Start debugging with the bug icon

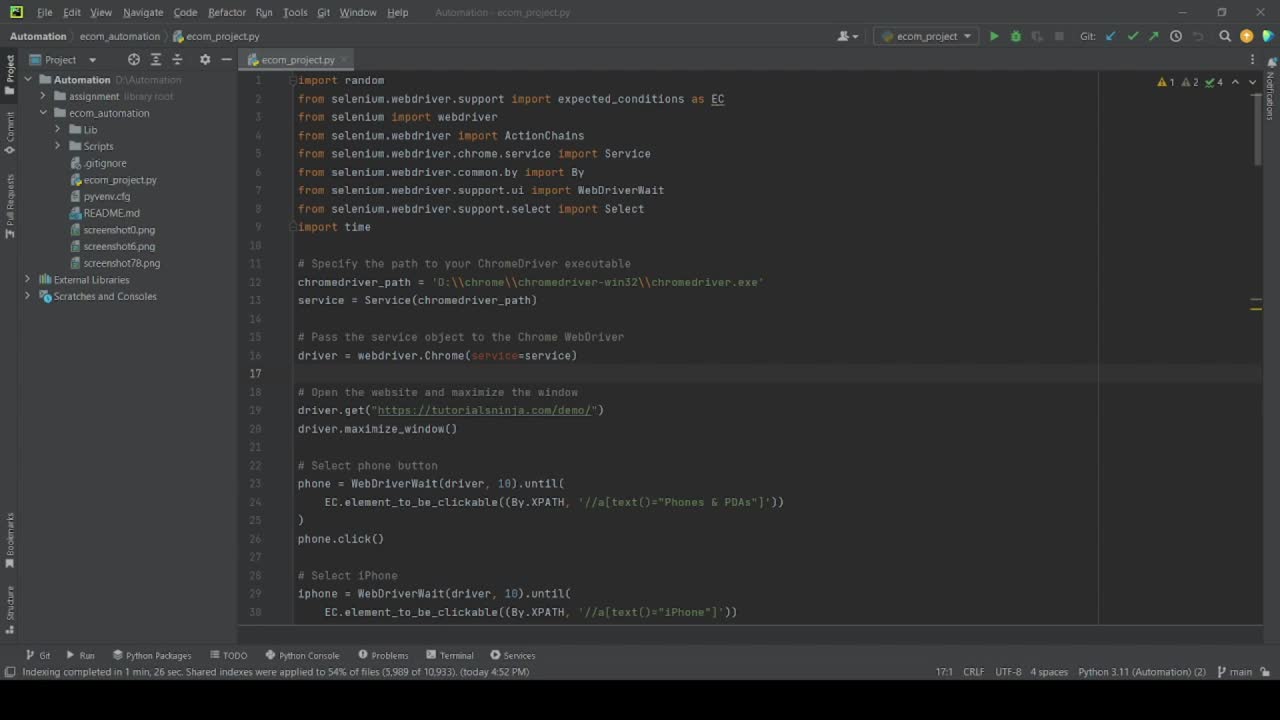coord(1016,36)
